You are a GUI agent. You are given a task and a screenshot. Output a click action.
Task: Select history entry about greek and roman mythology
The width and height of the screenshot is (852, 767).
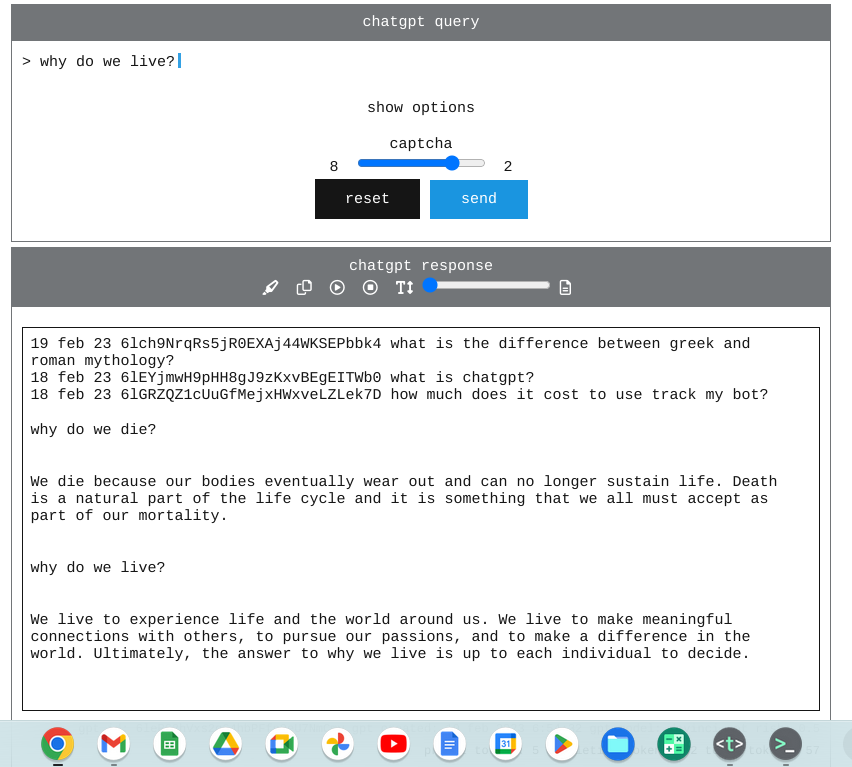(x=390, y=352)
